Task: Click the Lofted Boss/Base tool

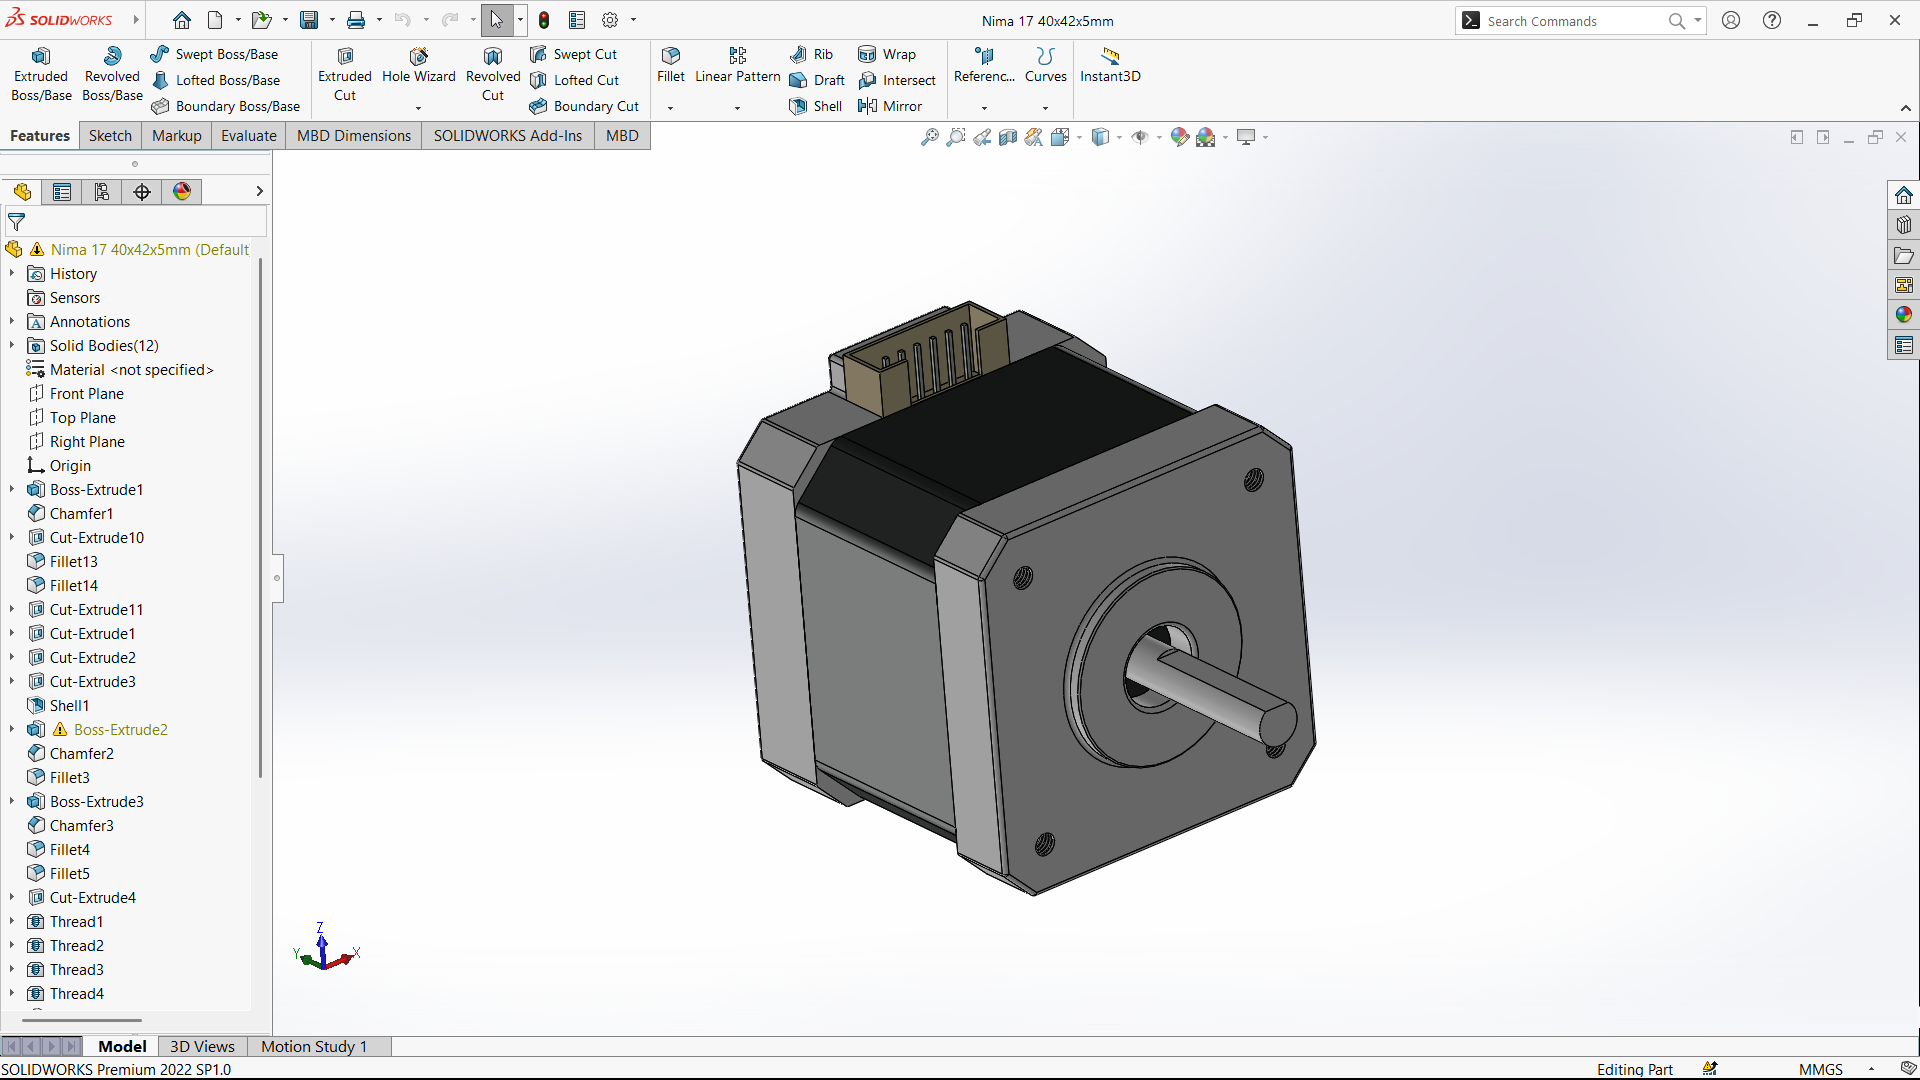Action: 216,80
